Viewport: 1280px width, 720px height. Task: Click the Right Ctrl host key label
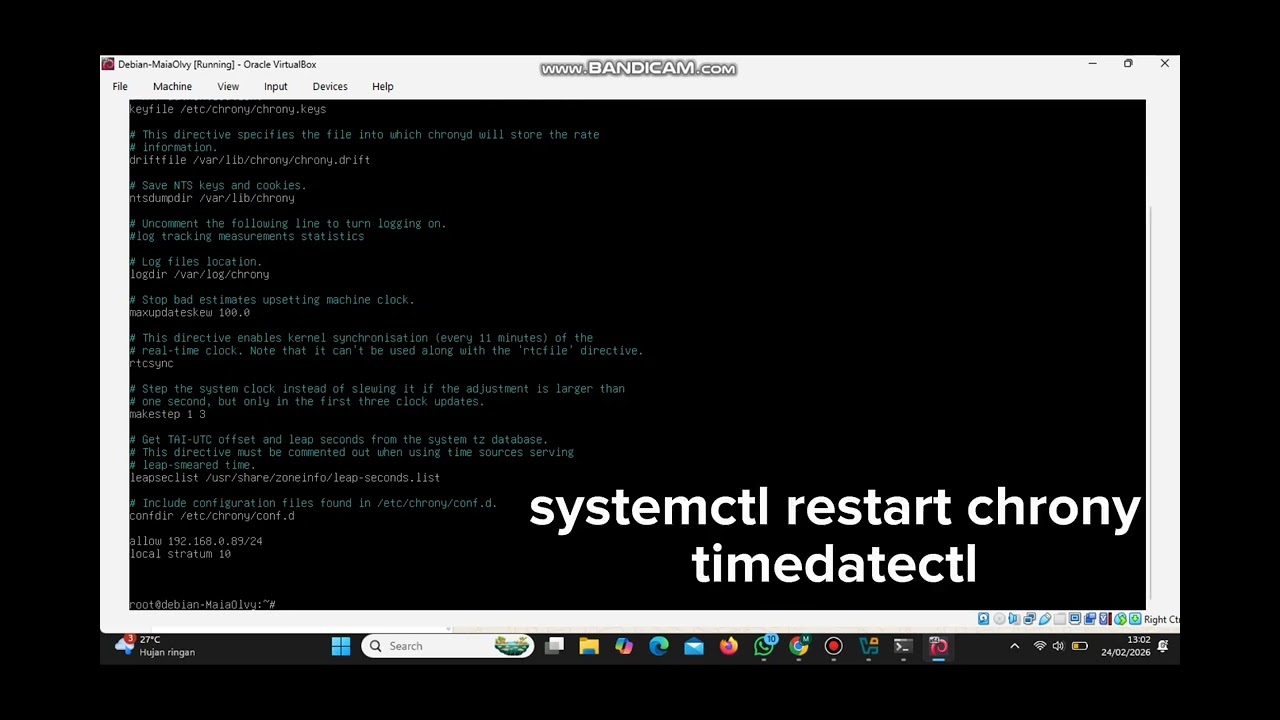point(1162,620)
